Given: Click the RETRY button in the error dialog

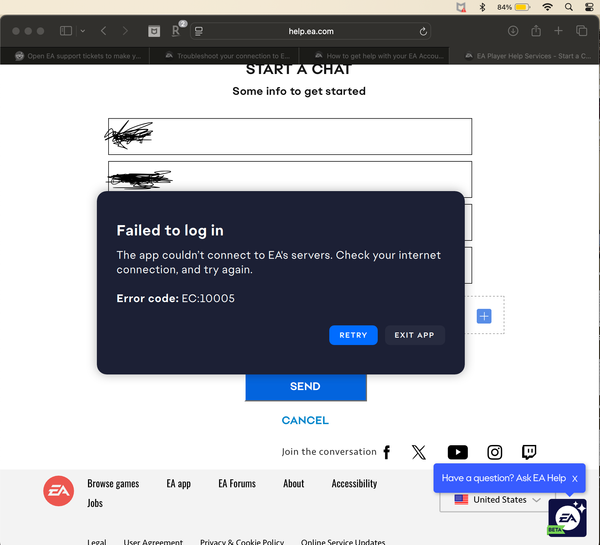Looking at the screenshot, I should pos(353,335).
